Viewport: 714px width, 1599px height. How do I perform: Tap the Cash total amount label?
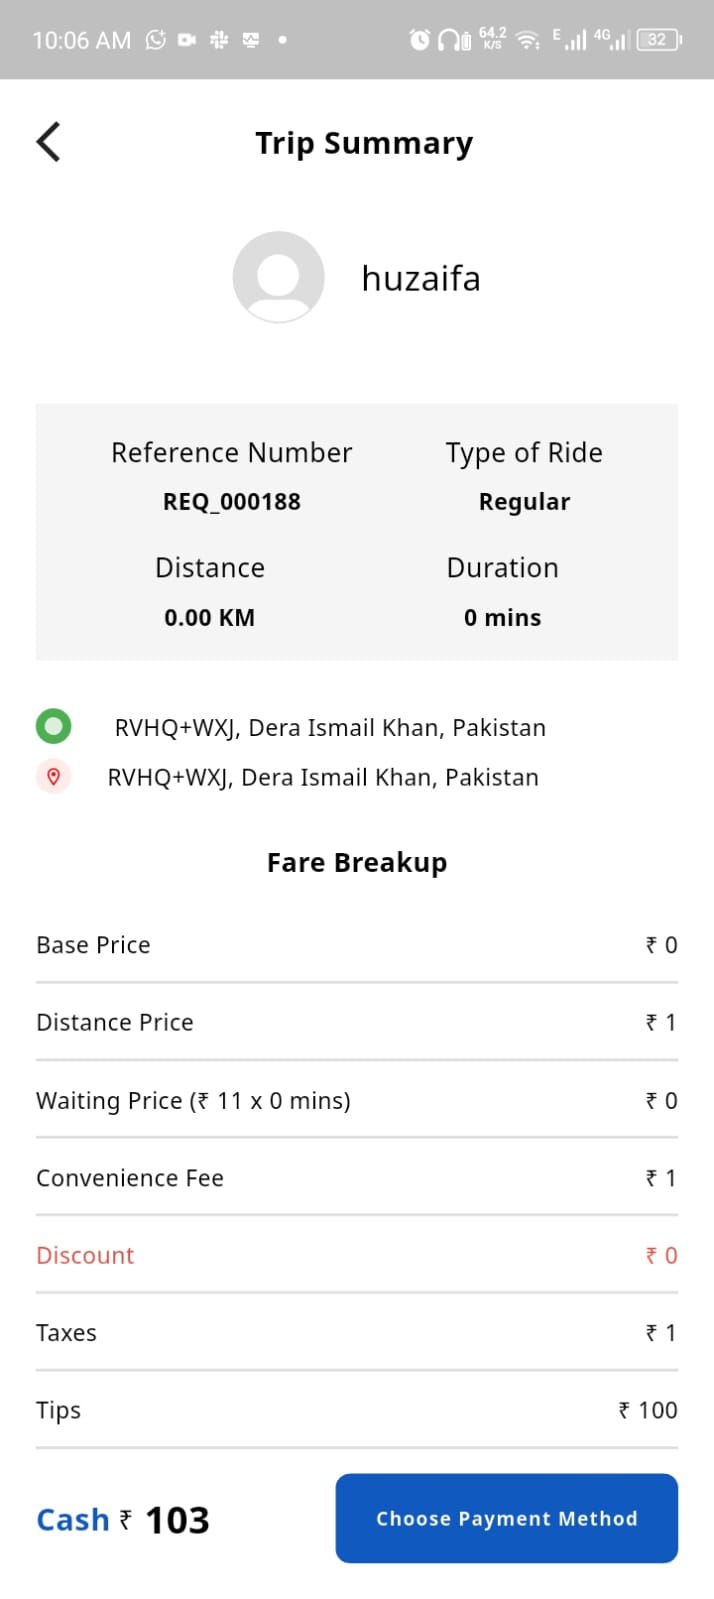(x=123, y=1520)
